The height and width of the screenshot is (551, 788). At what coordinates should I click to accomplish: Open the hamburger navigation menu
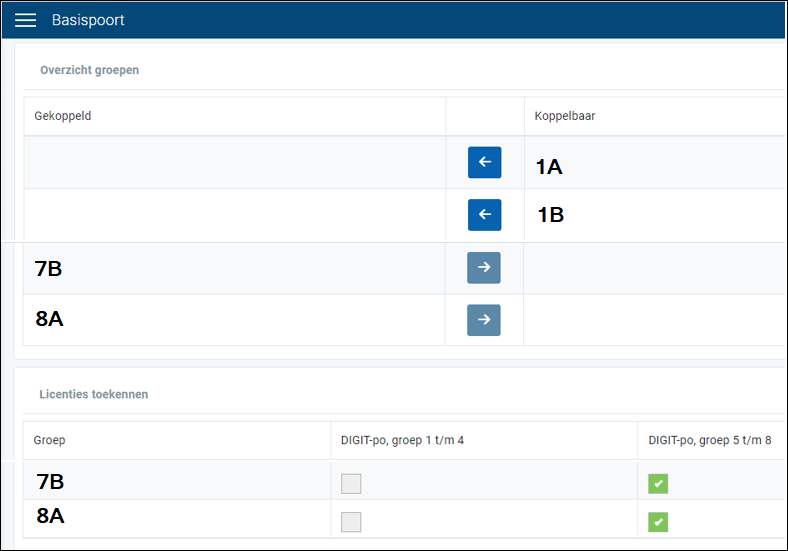[x=25, y=21]
